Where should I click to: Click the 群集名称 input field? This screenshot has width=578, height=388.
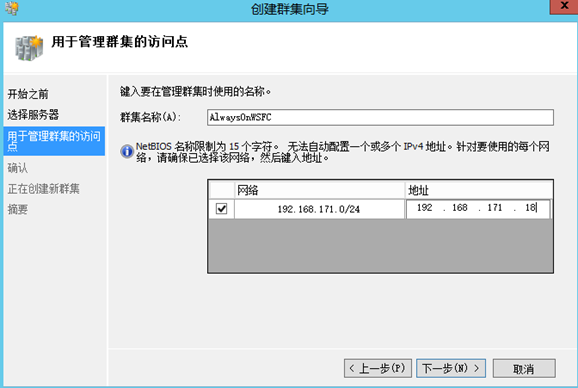[x=380, y=117]
